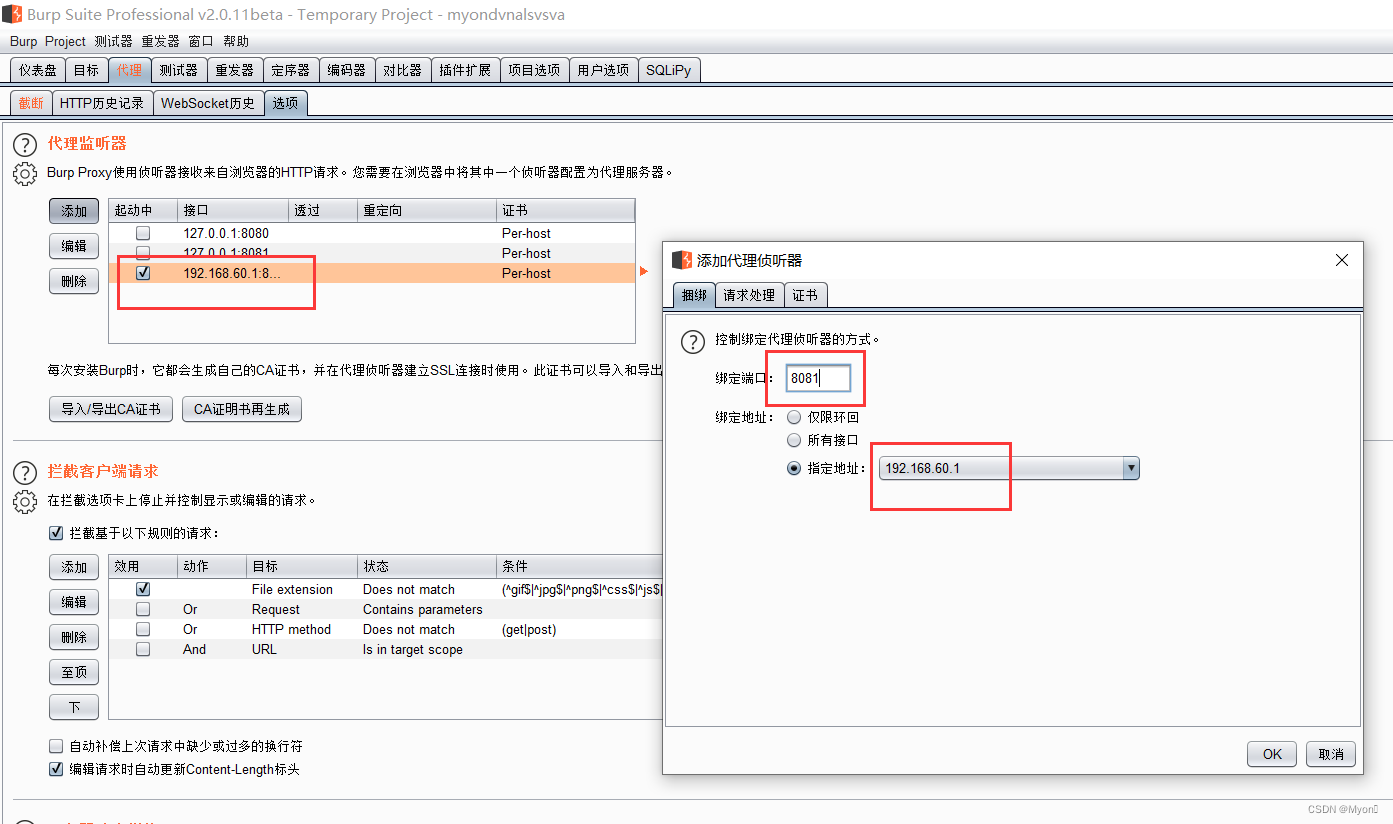This screenshot has width=1393, height=824.
Task: Open the 截断 sub-tab
Action: click(31, 103)
